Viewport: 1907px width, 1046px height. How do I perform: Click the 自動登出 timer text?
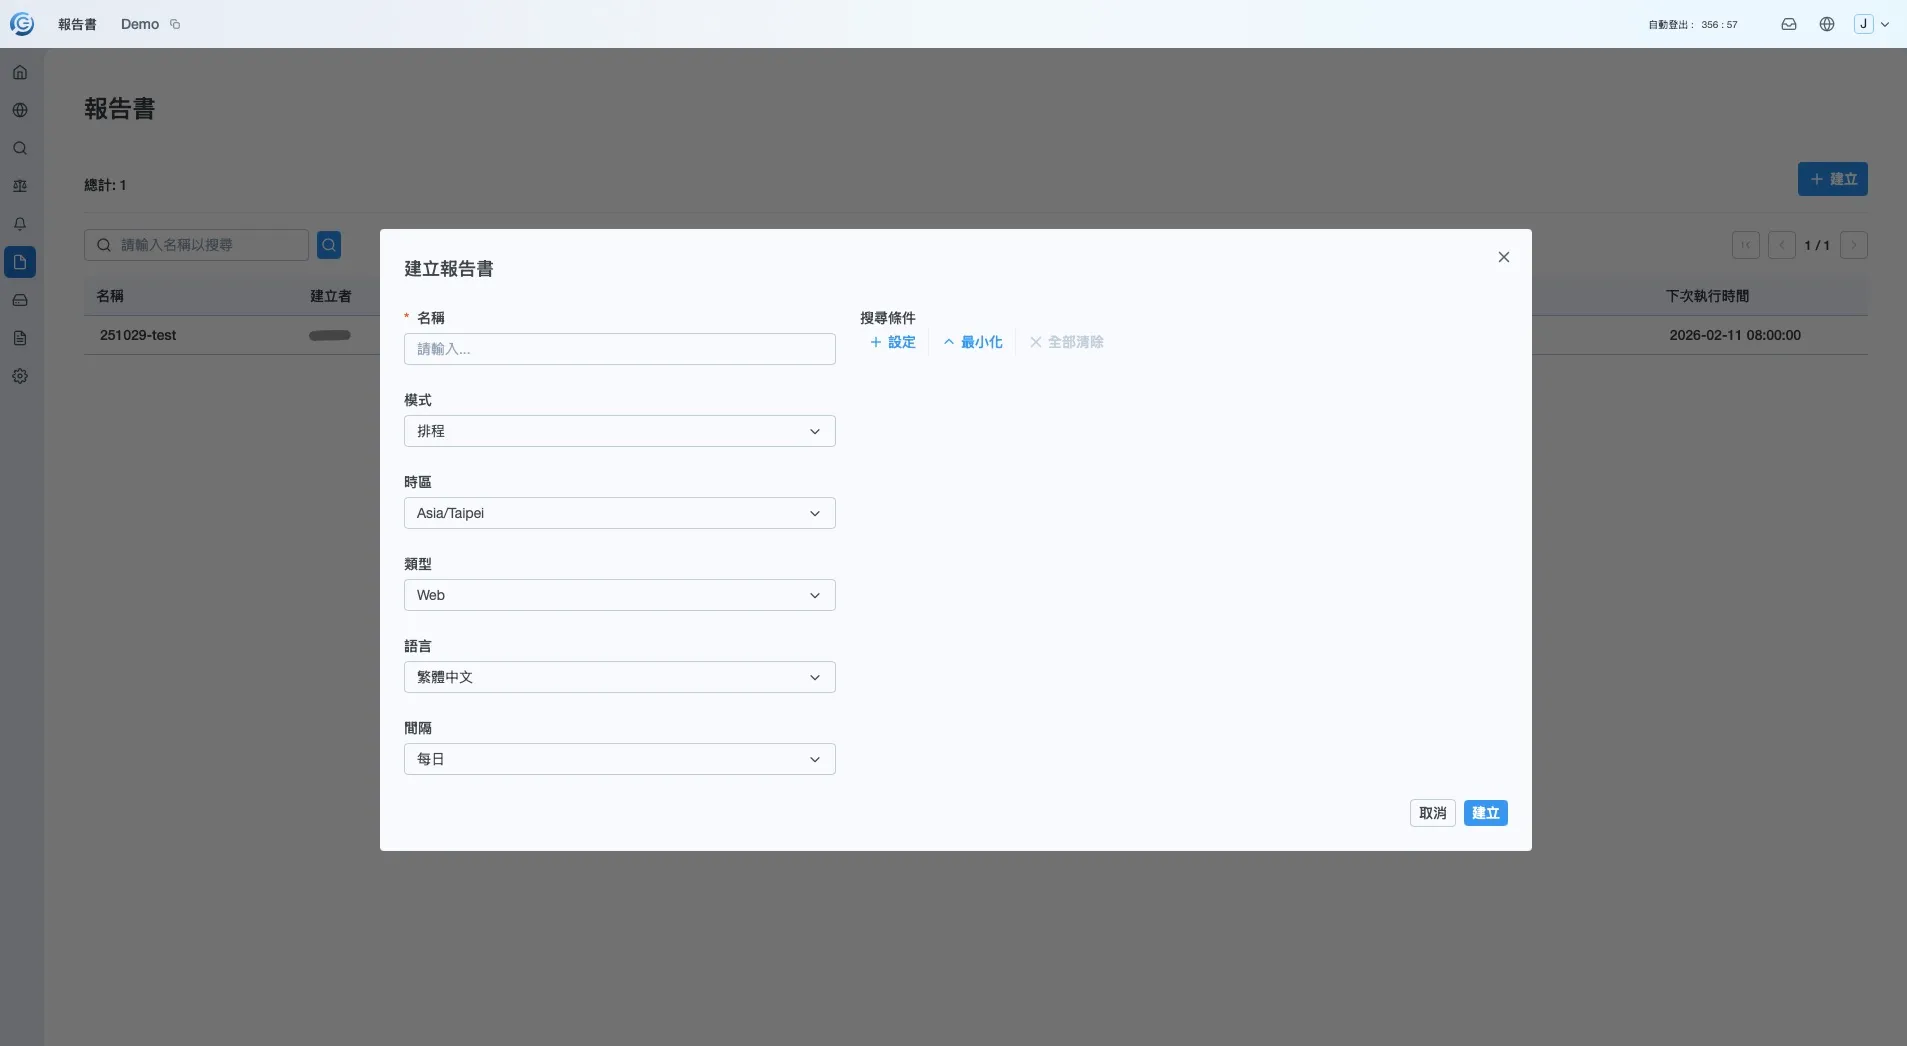tap(1693, 25)
